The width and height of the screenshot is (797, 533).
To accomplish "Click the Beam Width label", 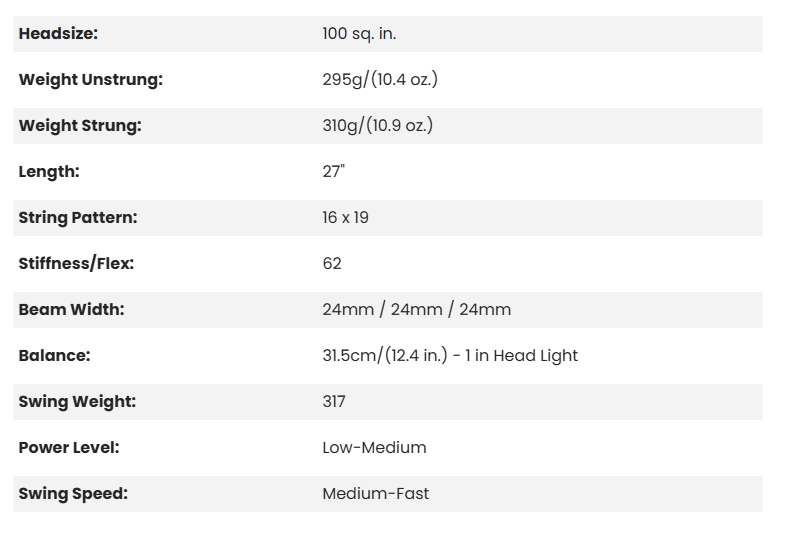I will (x=71, y=310).
